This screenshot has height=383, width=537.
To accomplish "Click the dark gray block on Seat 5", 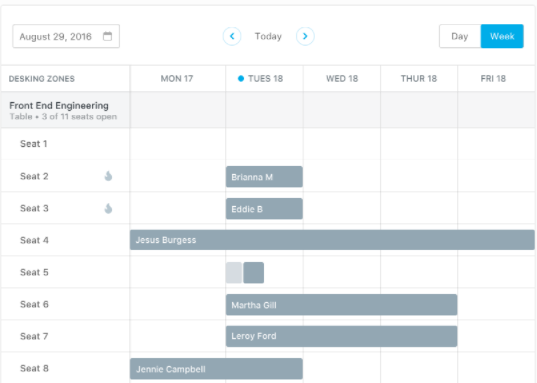I will pyautogui.click(x=253, y=273).
